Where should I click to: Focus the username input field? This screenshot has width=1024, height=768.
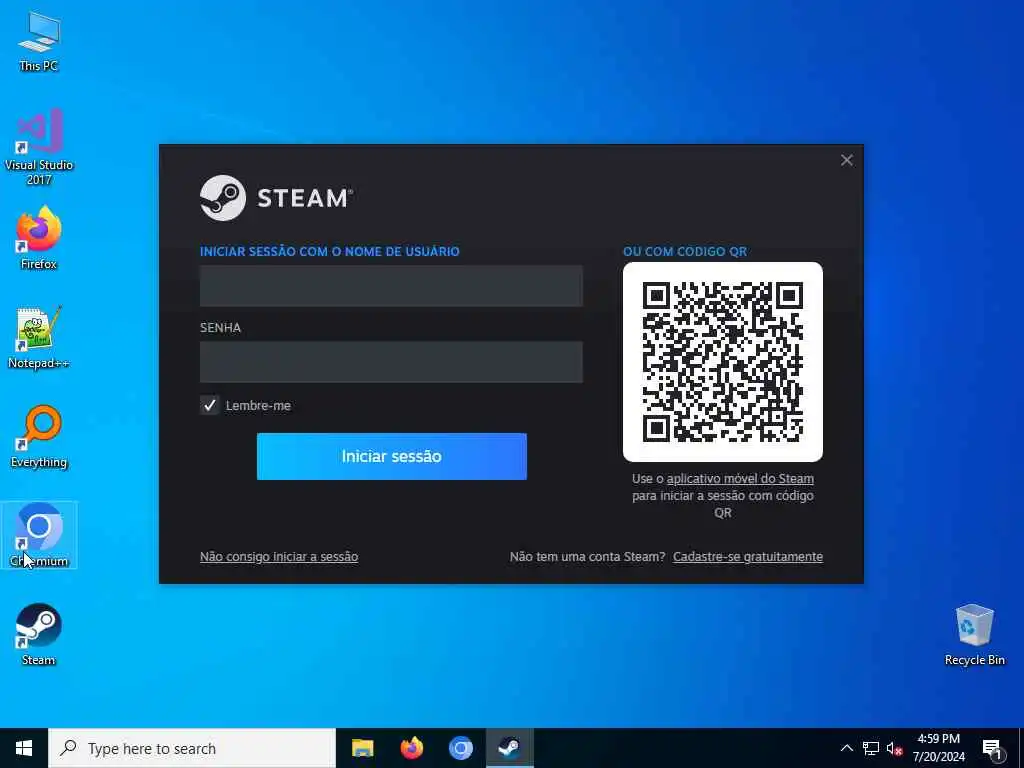coord(391,285)
